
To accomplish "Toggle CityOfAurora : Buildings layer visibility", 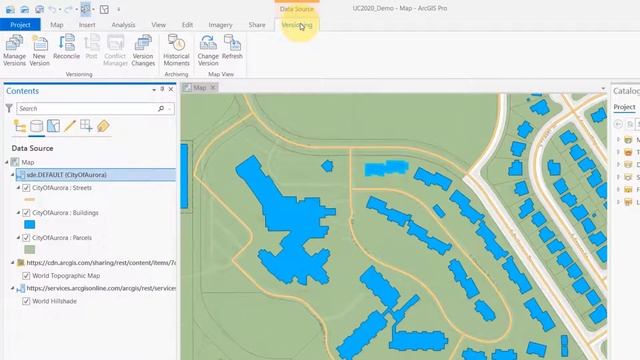I will pyautogui.click(x=26, y=213).
